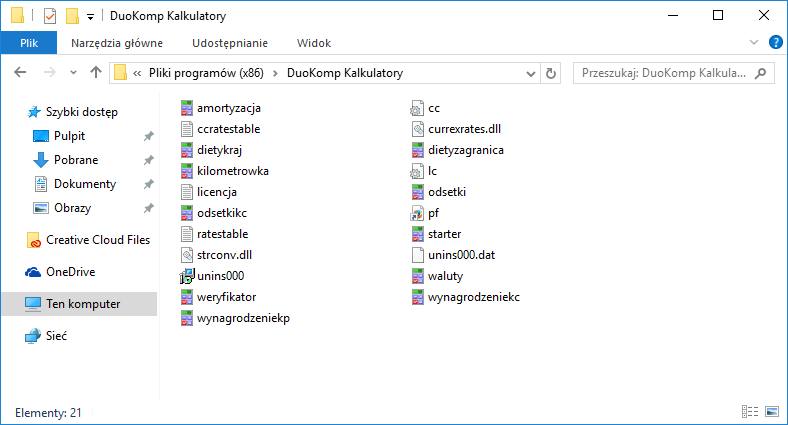Select the cc settings file icon
The width and height of the screenshot is (788, 425).
[417, 108]
